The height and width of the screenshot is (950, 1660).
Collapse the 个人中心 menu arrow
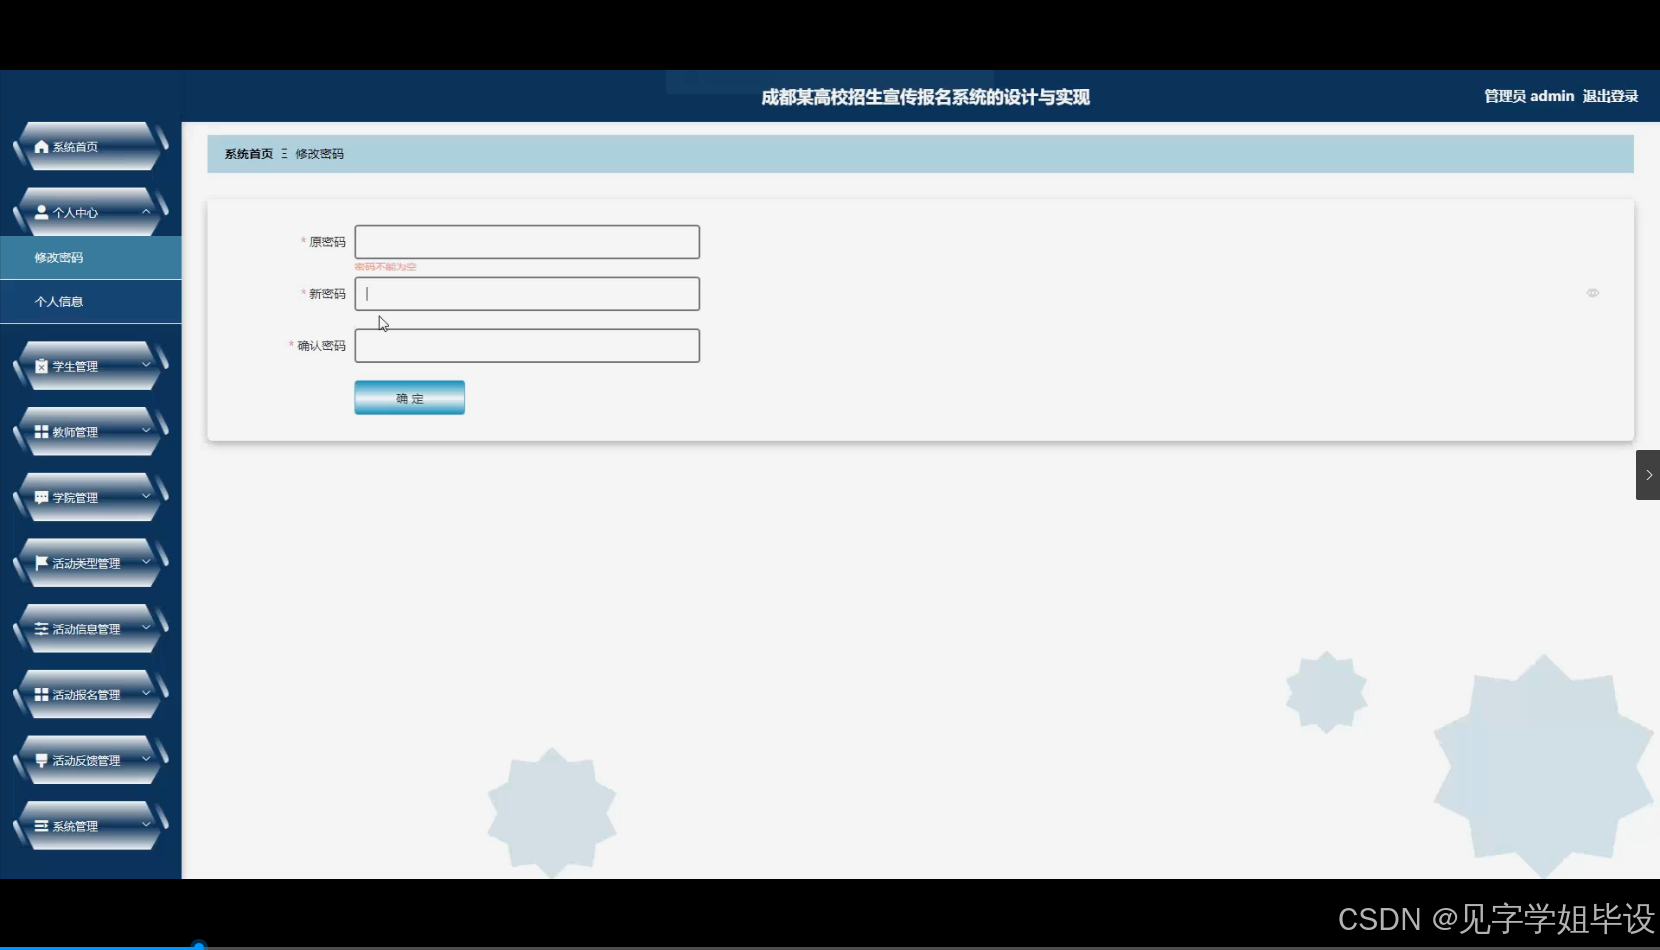click(146, 212)
